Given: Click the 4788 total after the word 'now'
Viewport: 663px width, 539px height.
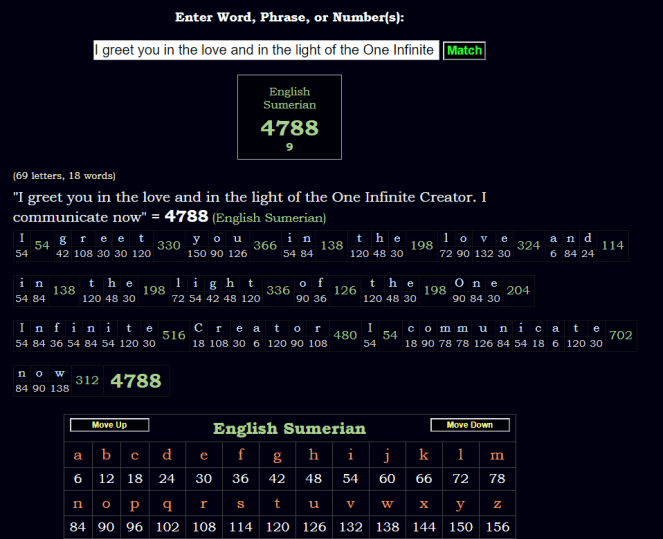Looking at the screenshot, I should 133,381.
